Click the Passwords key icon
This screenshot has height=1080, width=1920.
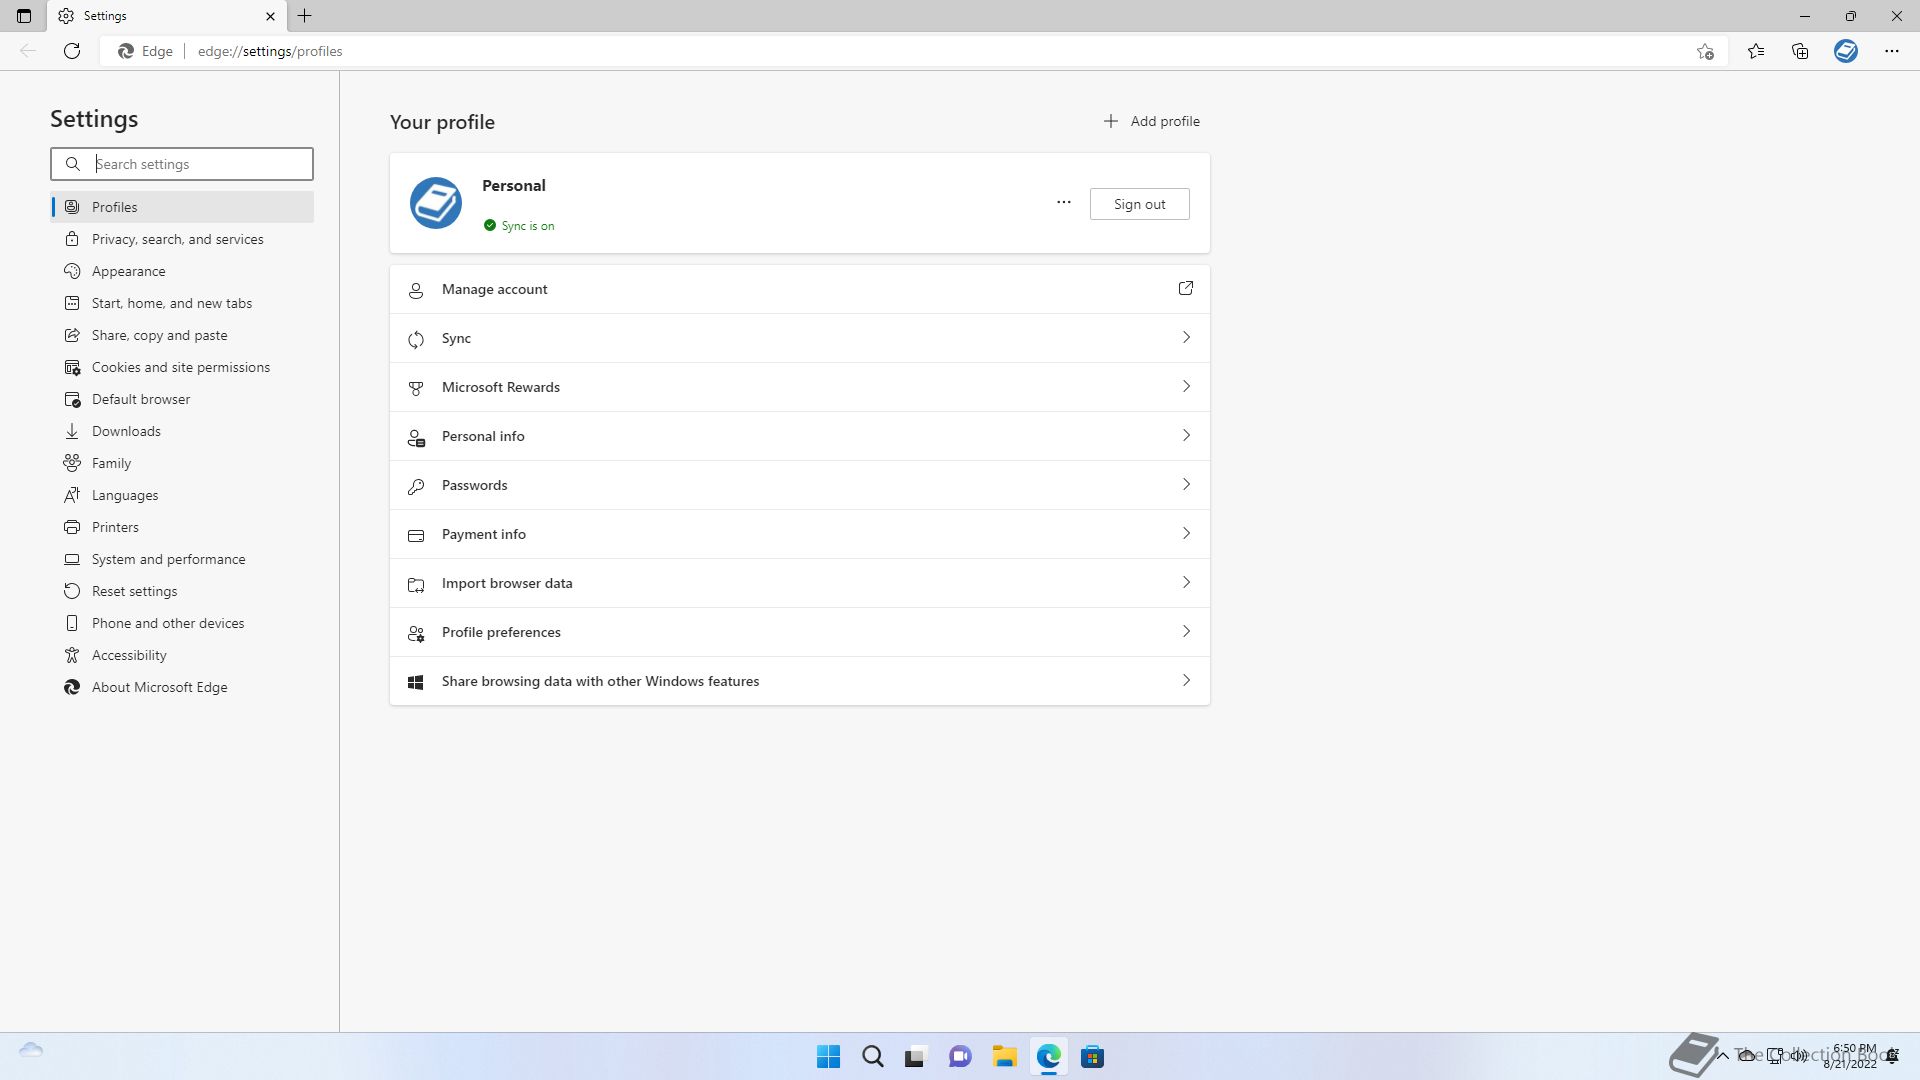(416, 486)
